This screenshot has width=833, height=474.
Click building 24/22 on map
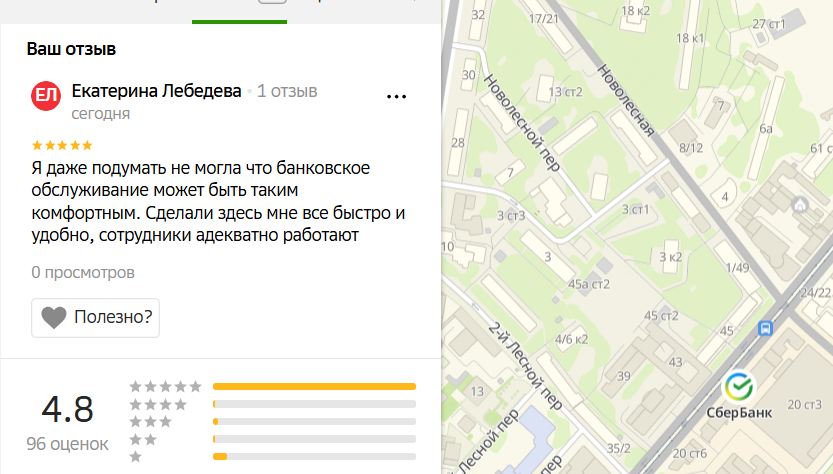tap(815, 293)
